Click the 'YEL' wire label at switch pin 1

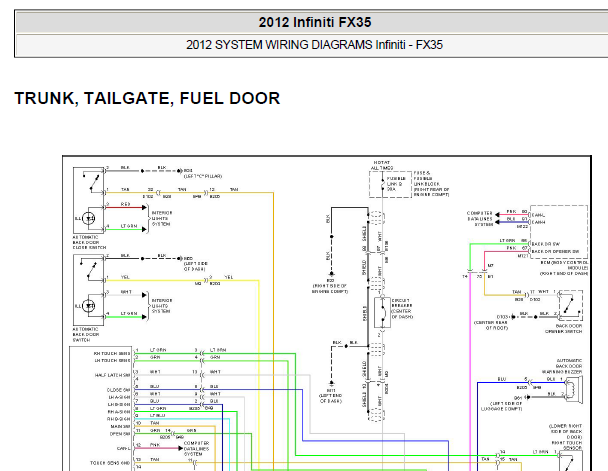point(125,277)
